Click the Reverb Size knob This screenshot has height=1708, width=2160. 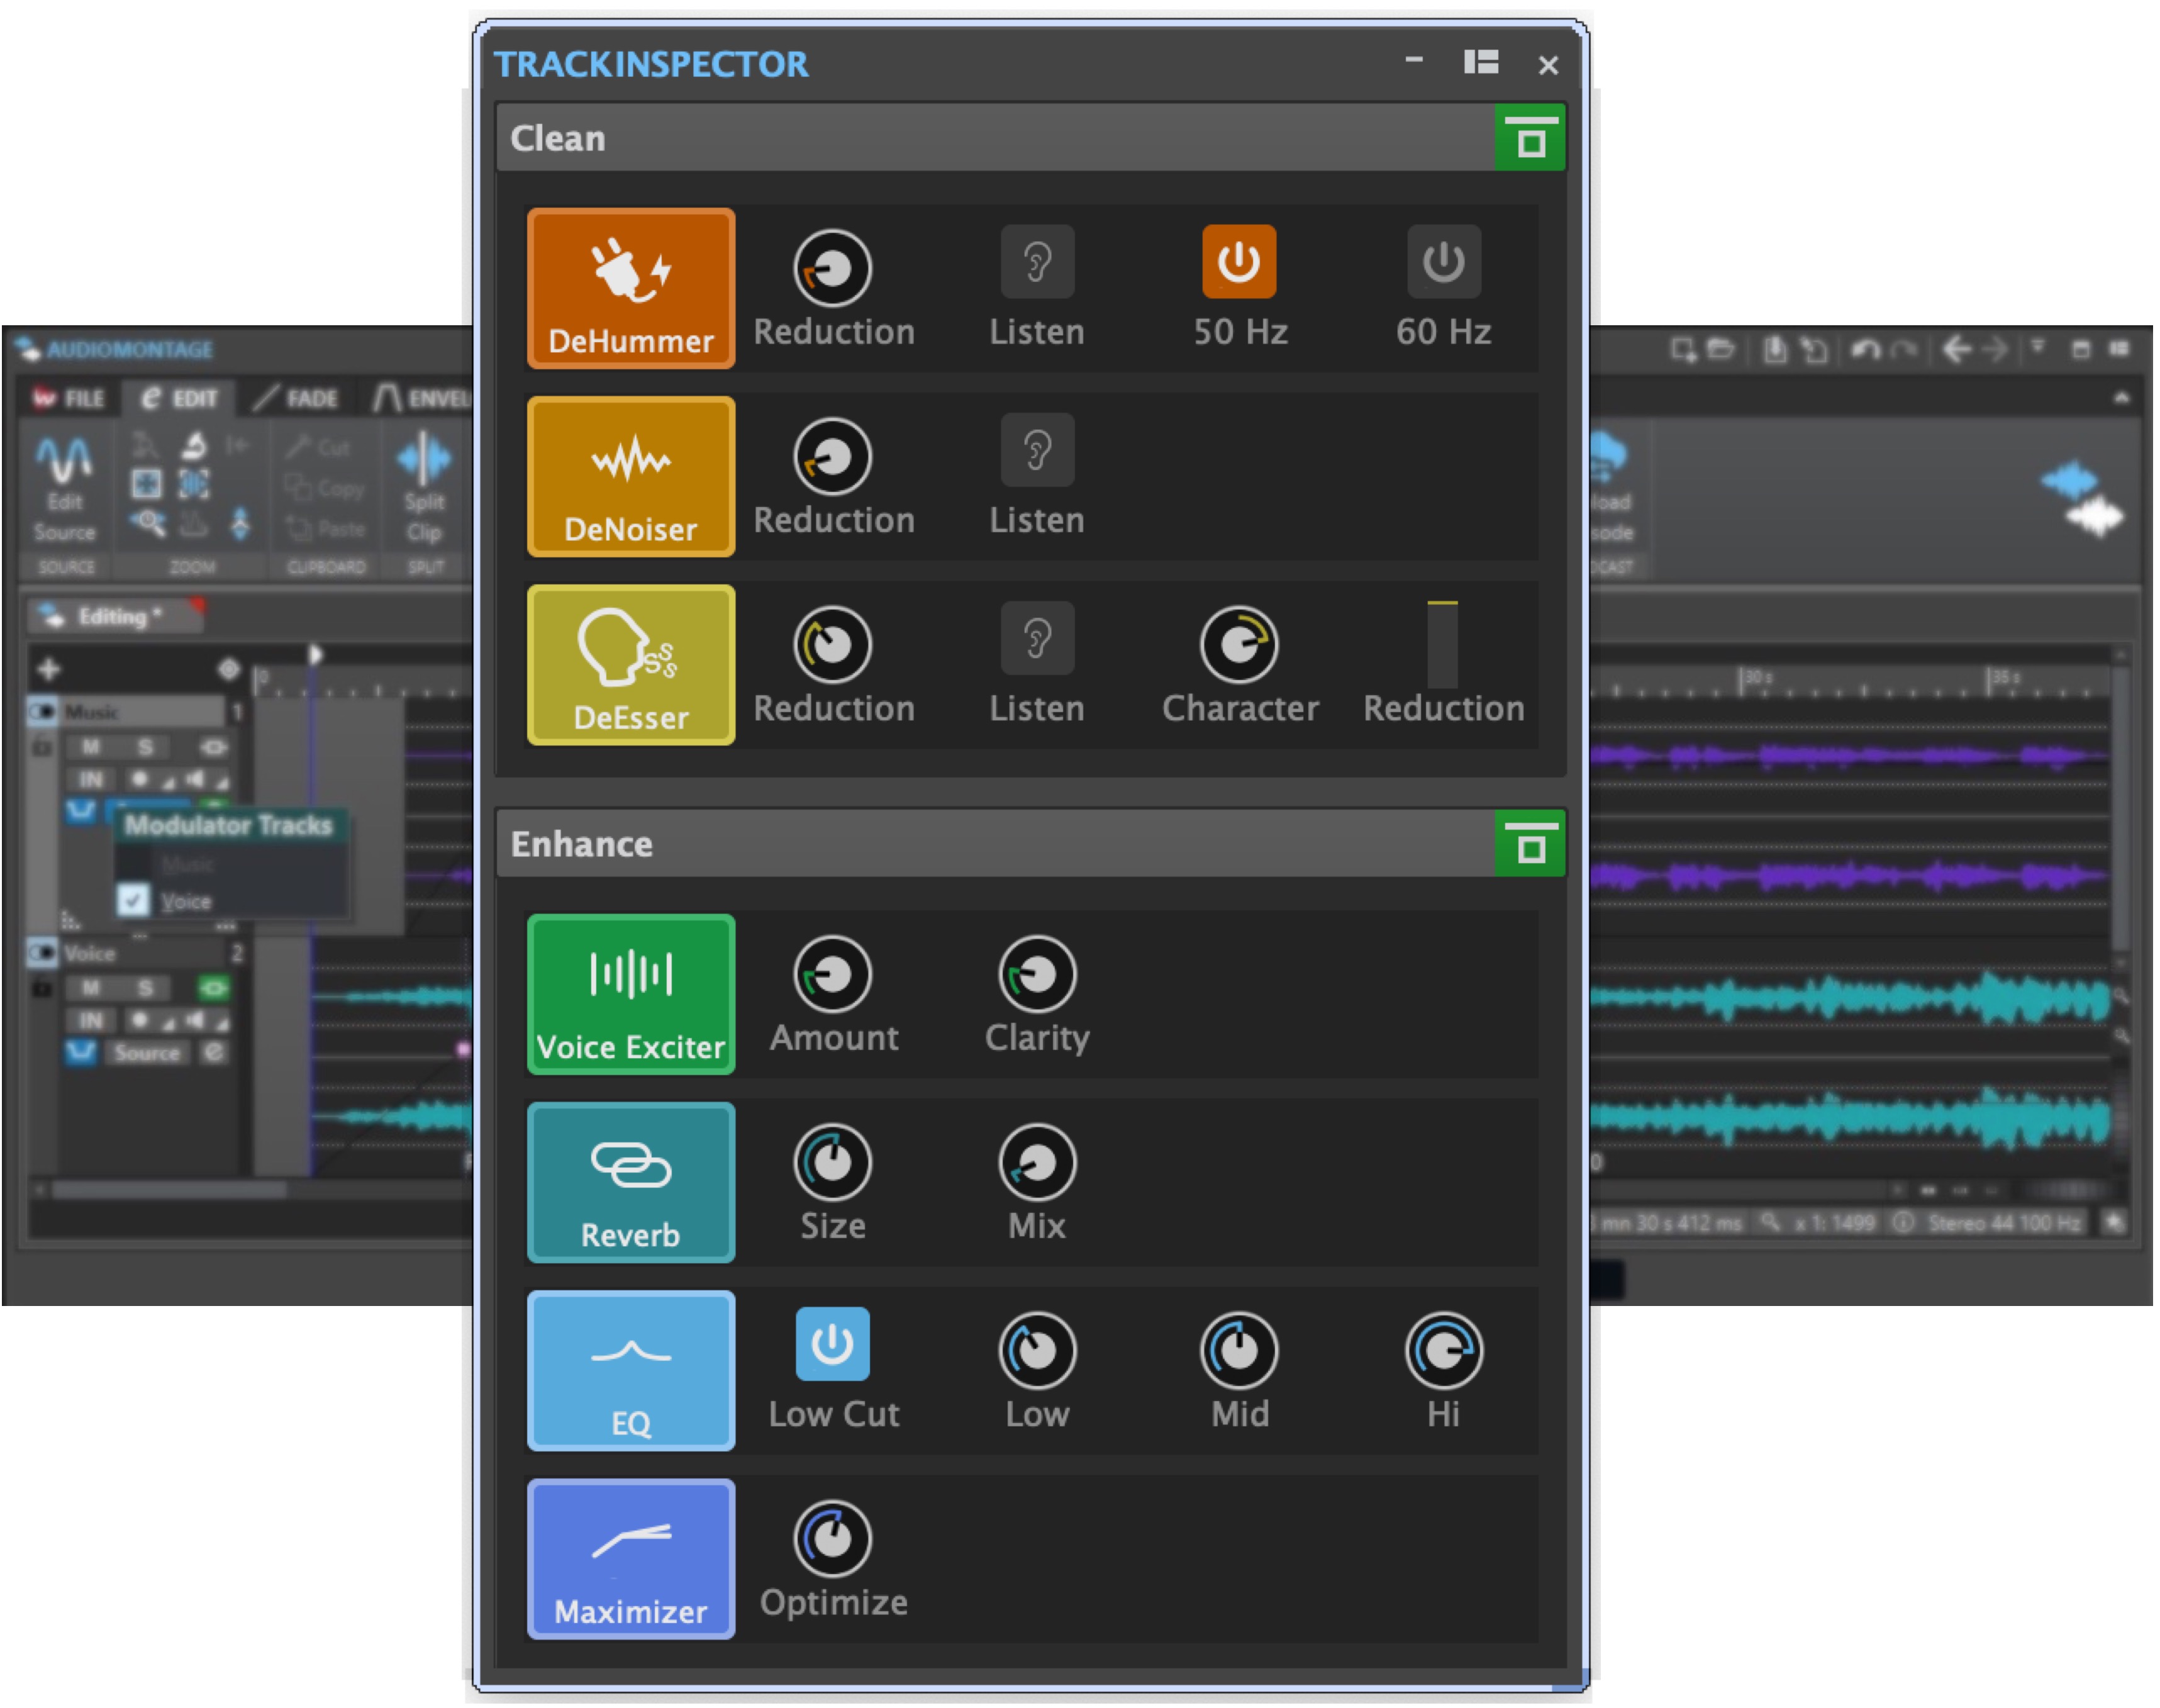[x=833, y=1162]
